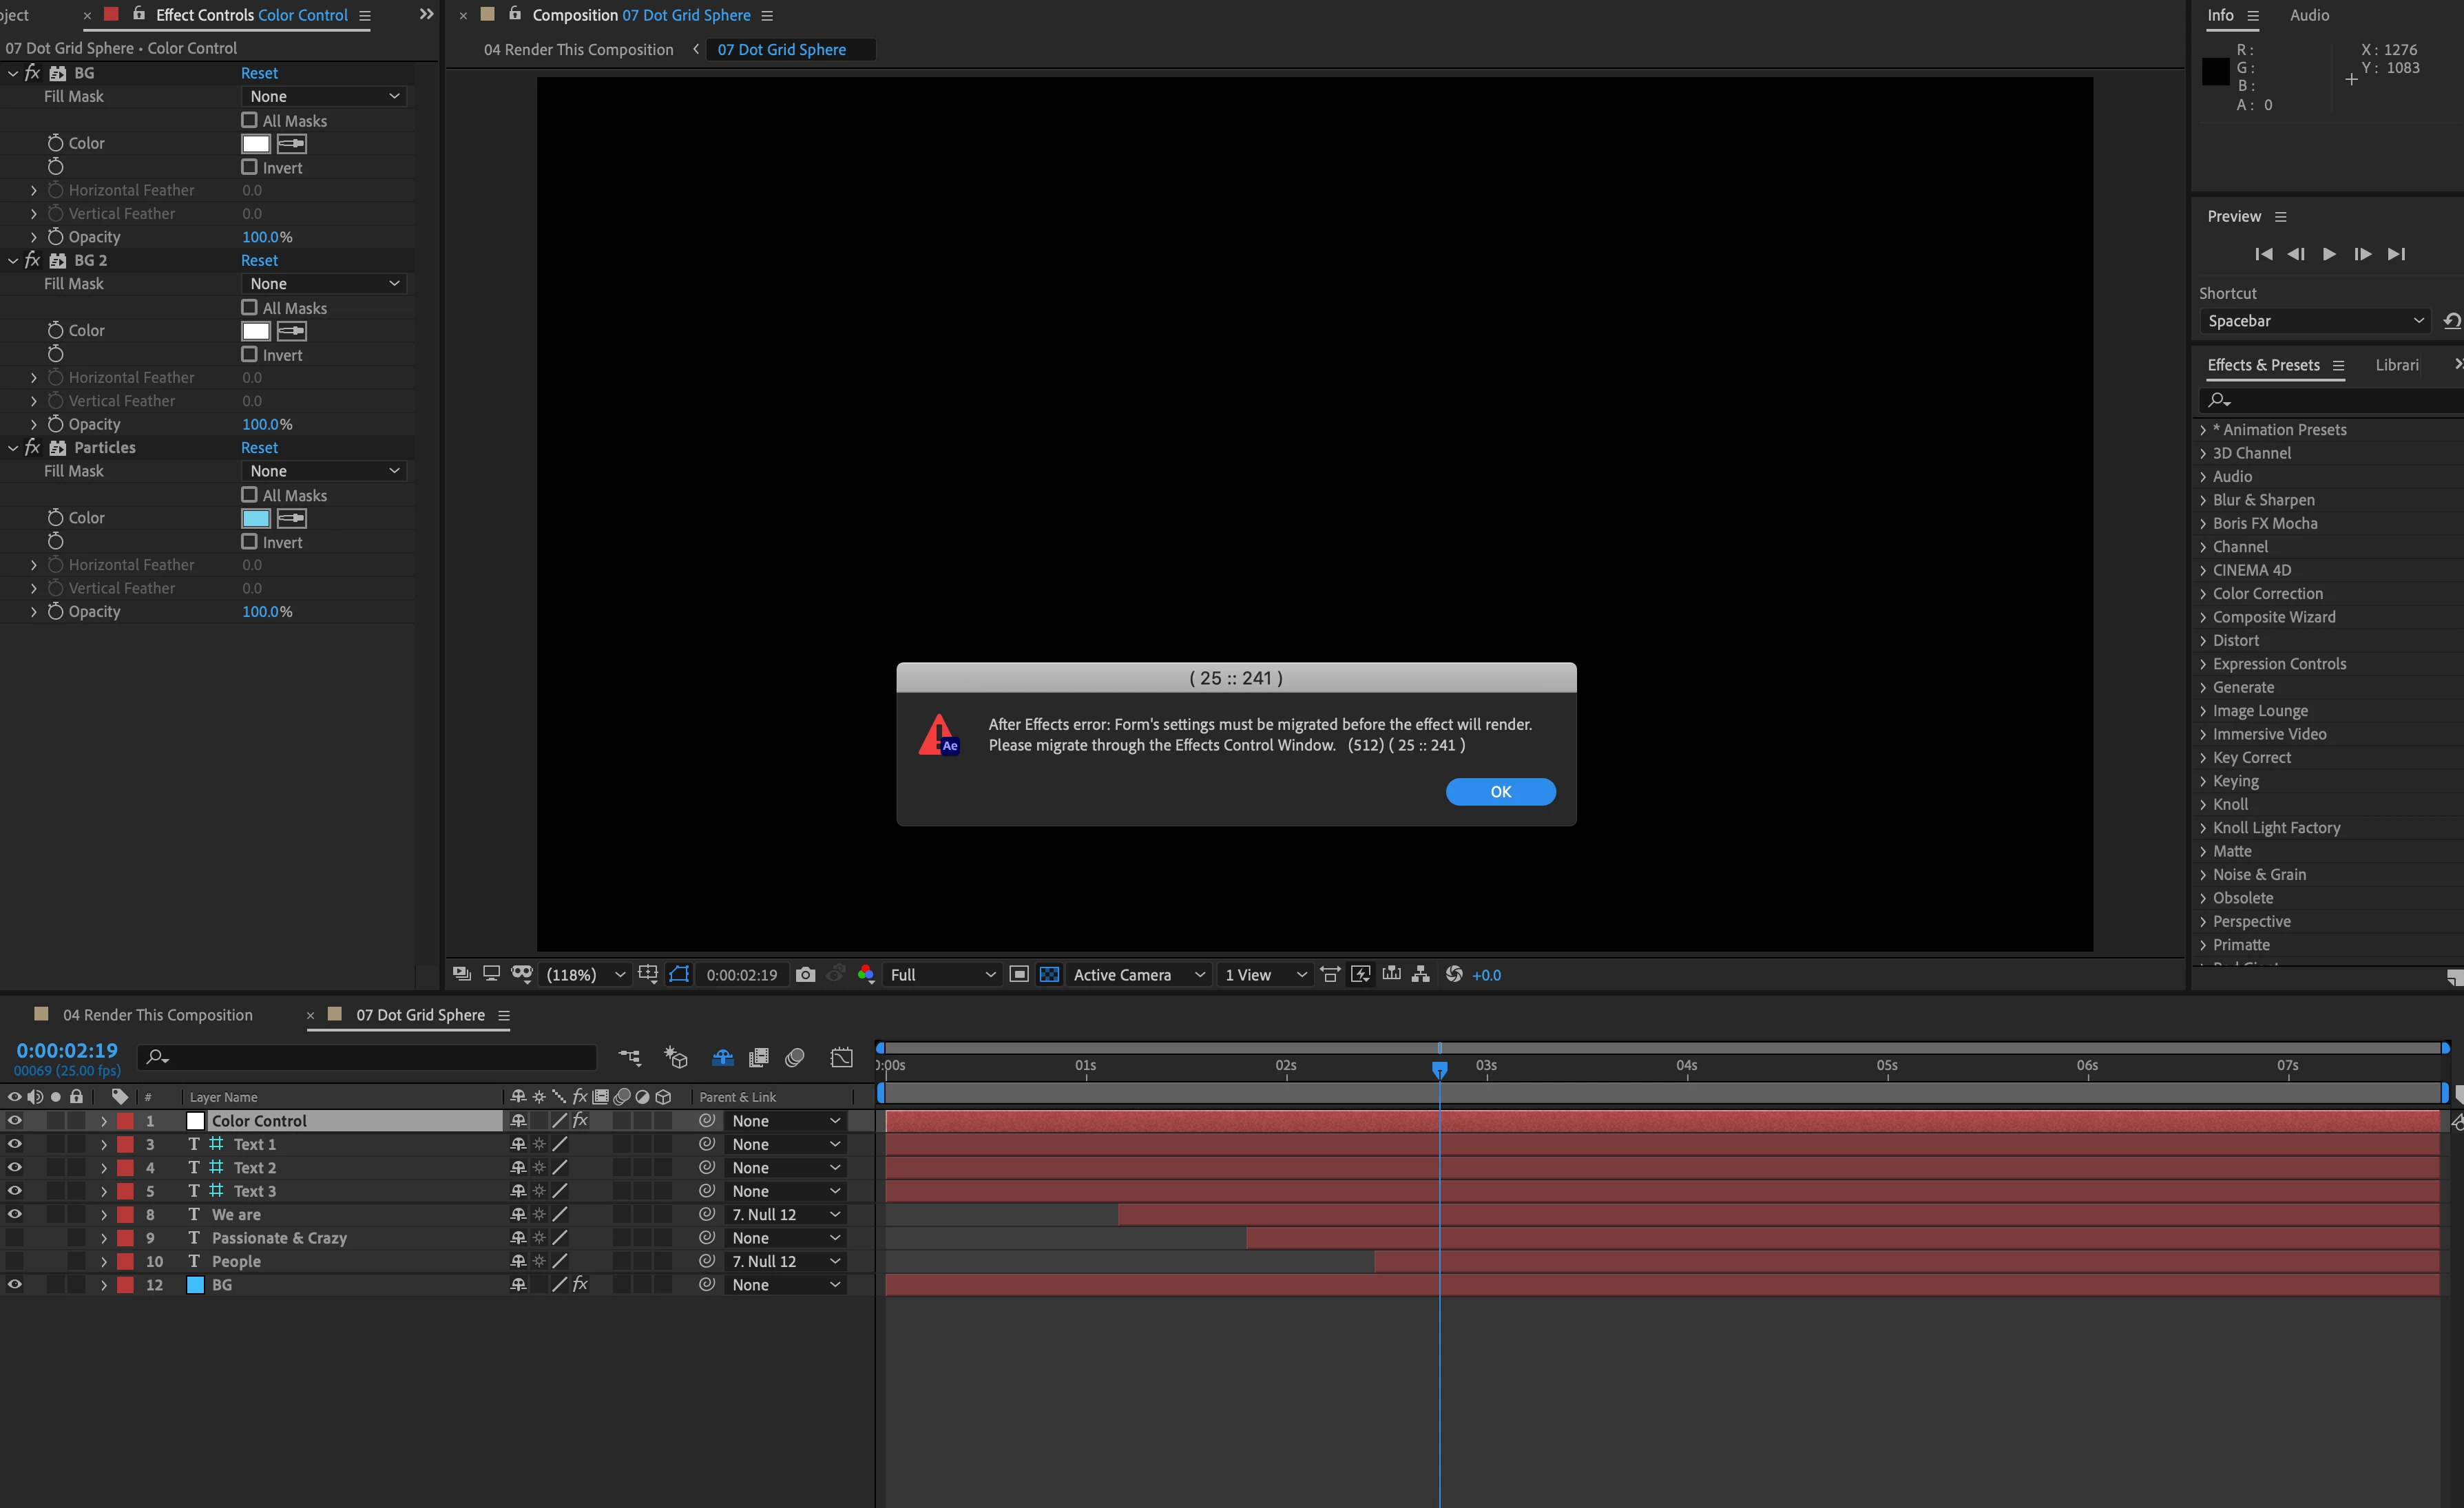Open the Graph Editor icon
Image resolution: width=2464 pixels, height=1508 pixels.
click(x=842, y=1057)
